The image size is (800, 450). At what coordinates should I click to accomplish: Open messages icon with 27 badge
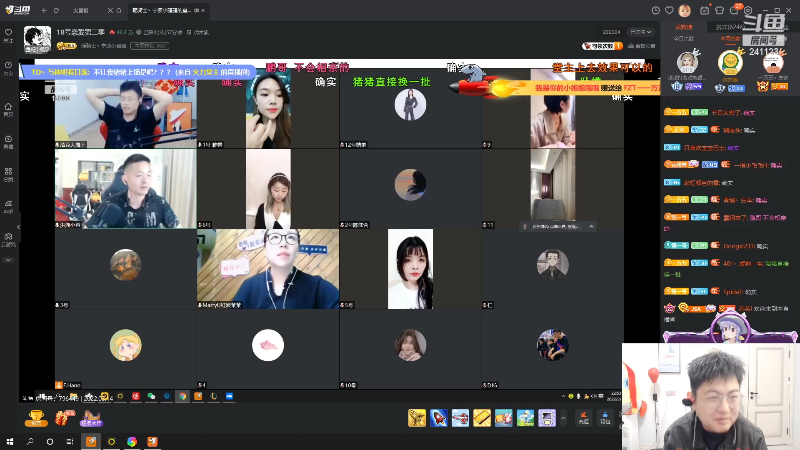point(735,10)
